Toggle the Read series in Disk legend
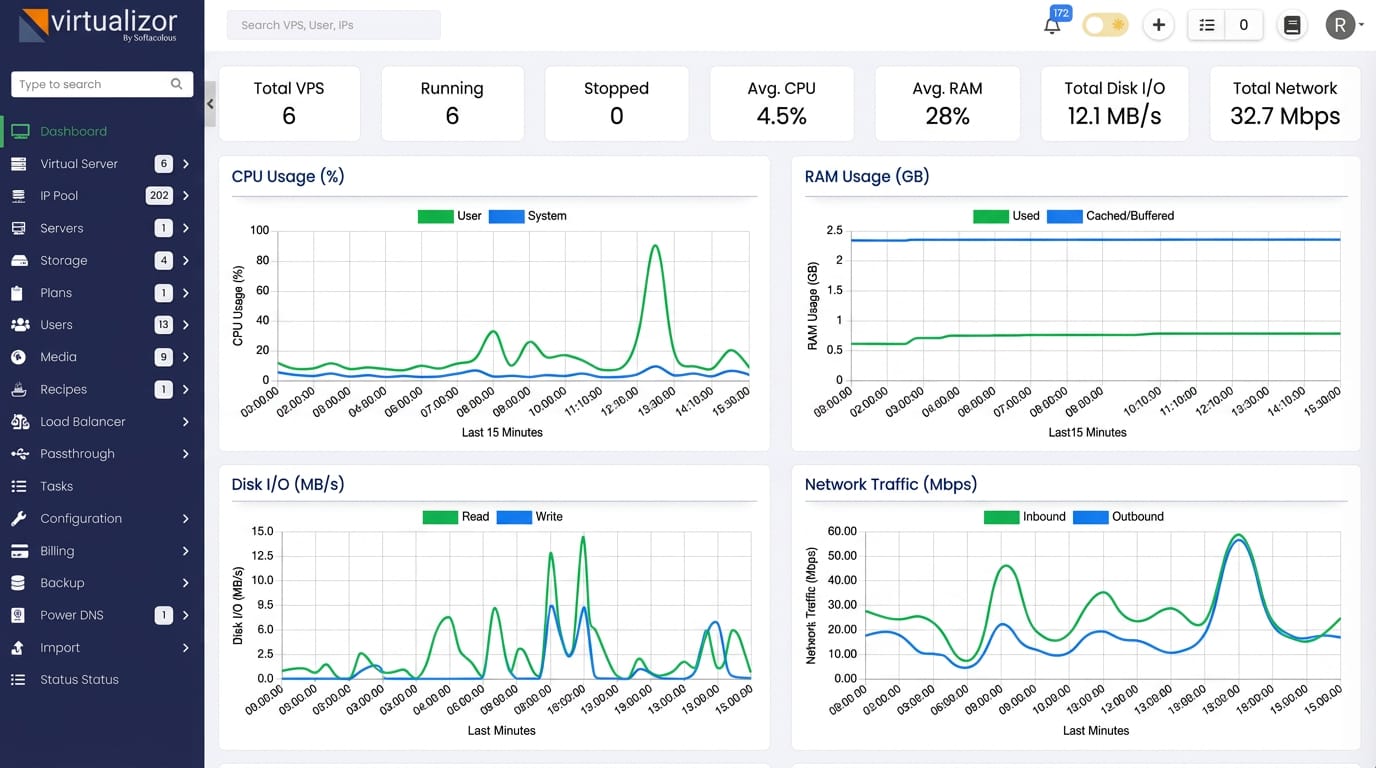The image size is (1376, 768). click(x=456, y=517)
